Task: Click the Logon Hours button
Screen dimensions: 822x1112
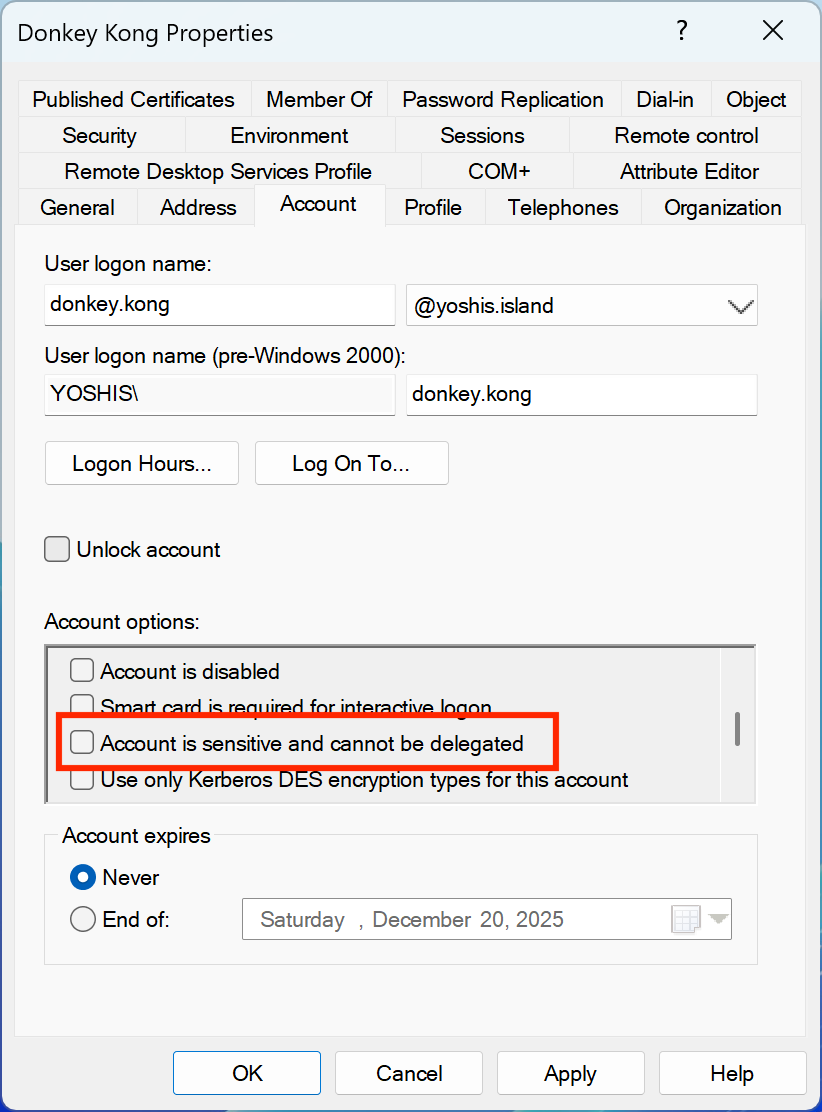Action: [x=142, y=464]
